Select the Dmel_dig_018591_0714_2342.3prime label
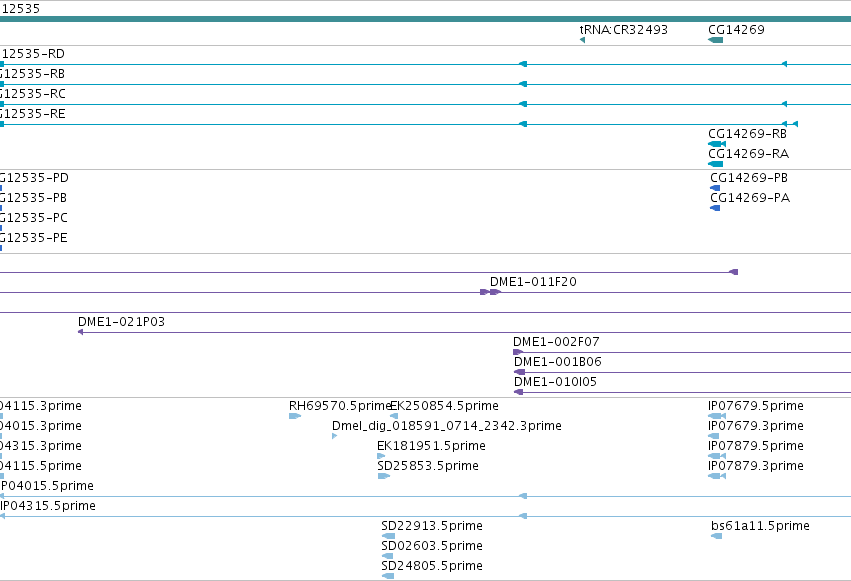The image size is (851, 581). pos(447,426)
